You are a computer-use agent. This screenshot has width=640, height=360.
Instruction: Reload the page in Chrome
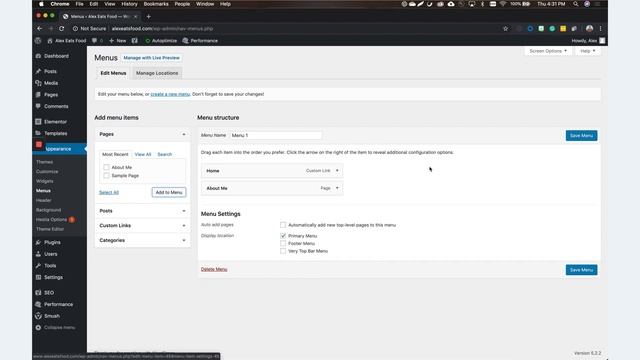pos(62,29)
